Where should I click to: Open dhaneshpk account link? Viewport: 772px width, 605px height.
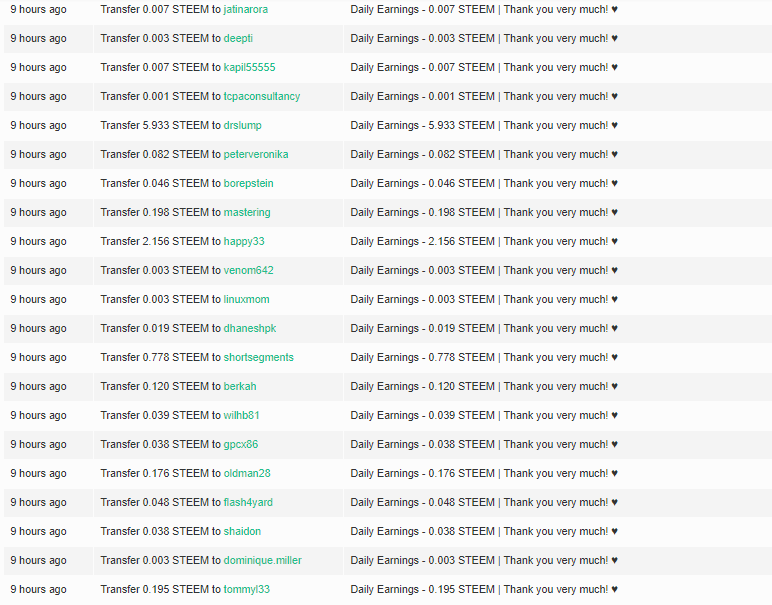(250, 329)
